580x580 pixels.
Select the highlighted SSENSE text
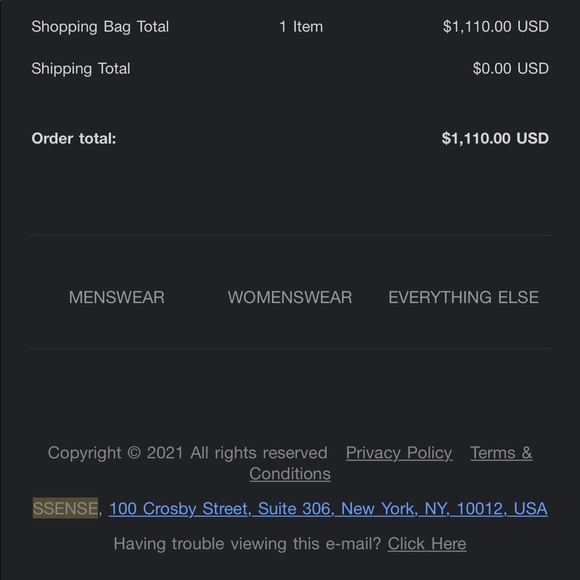pos(65,508)
